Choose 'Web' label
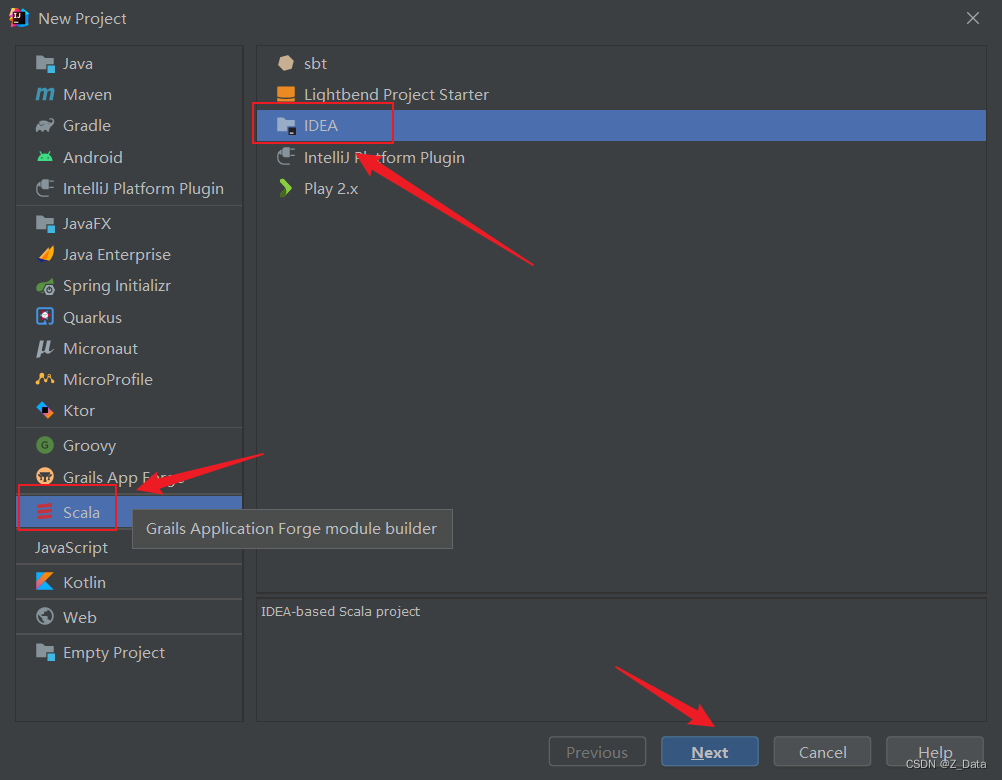1002x780 pixels. 80,617
